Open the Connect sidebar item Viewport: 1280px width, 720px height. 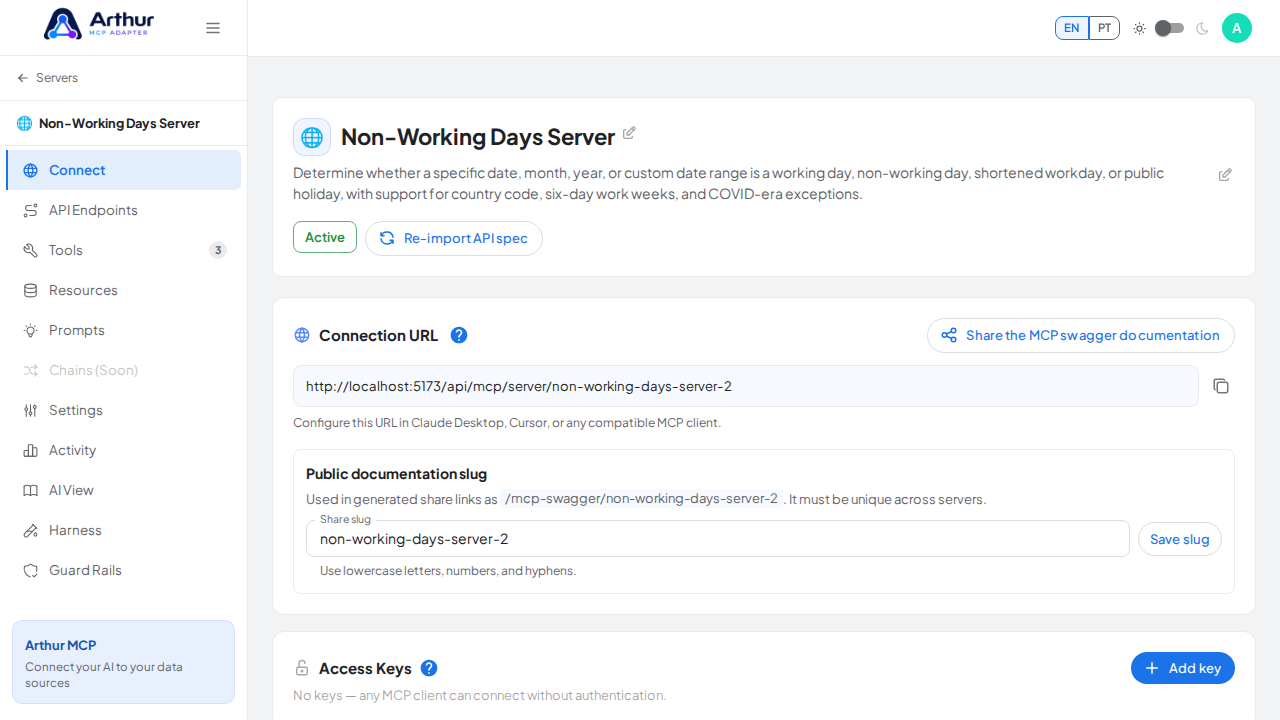123,170
